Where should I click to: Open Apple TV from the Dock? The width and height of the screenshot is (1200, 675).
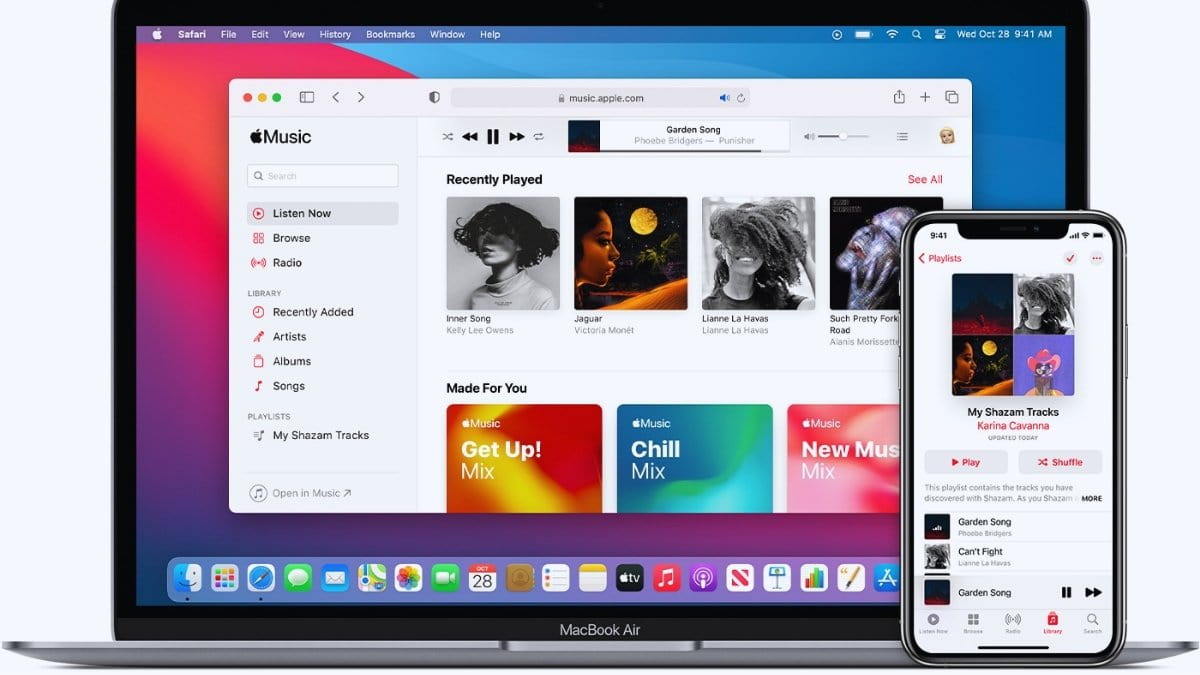tap(629, 577)
